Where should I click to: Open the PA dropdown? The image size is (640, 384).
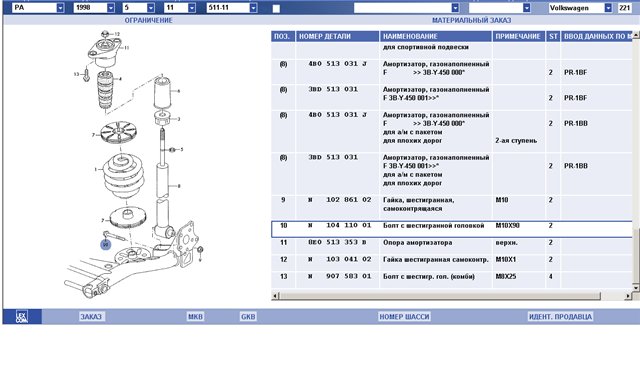60,8
